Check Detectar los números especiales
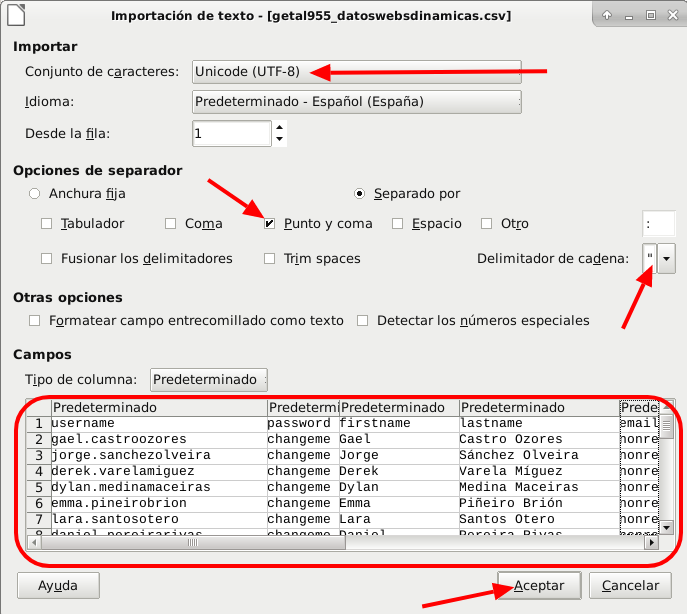The height and width of the screenshot is (614, 687). (362, 321)
